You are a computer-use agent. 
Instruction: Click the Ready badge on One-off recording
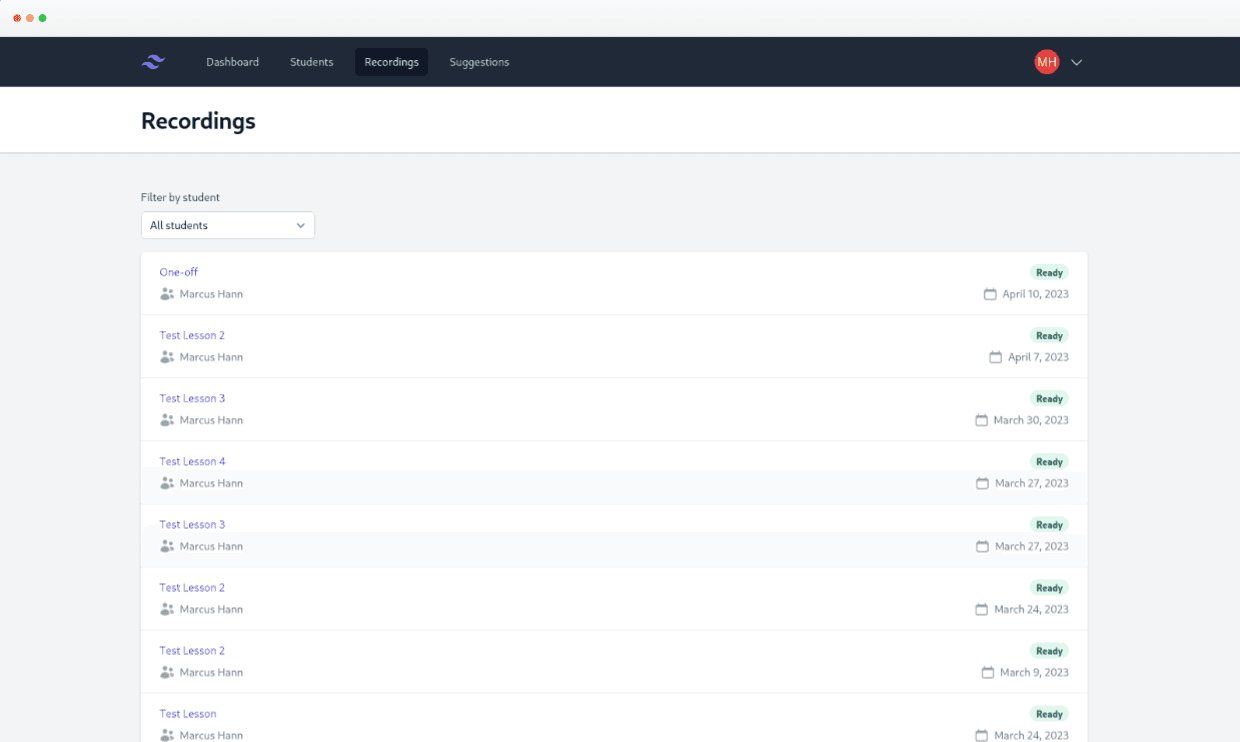click(x=1049, y=272)
